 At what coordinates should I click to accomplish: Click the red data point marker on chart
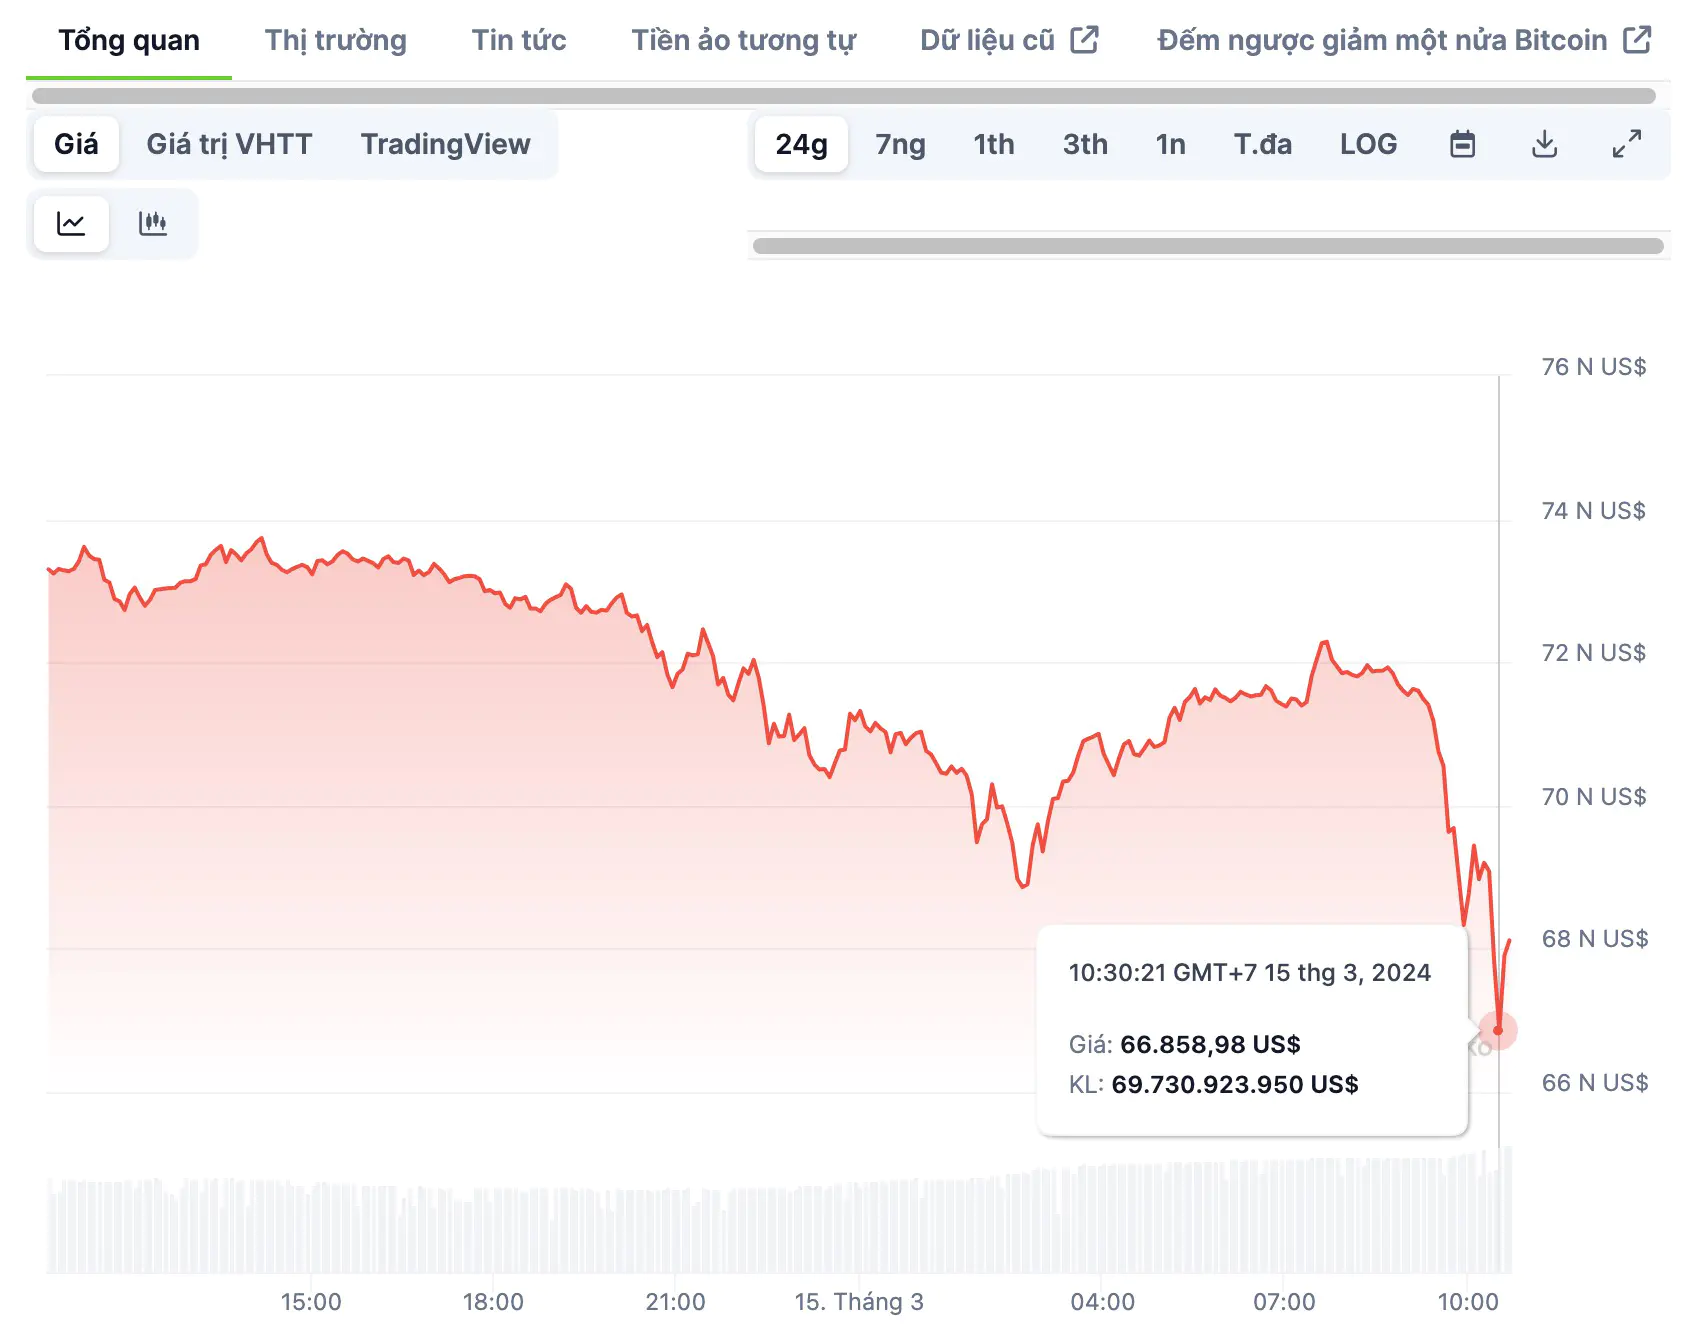tap(1498, 1030)
